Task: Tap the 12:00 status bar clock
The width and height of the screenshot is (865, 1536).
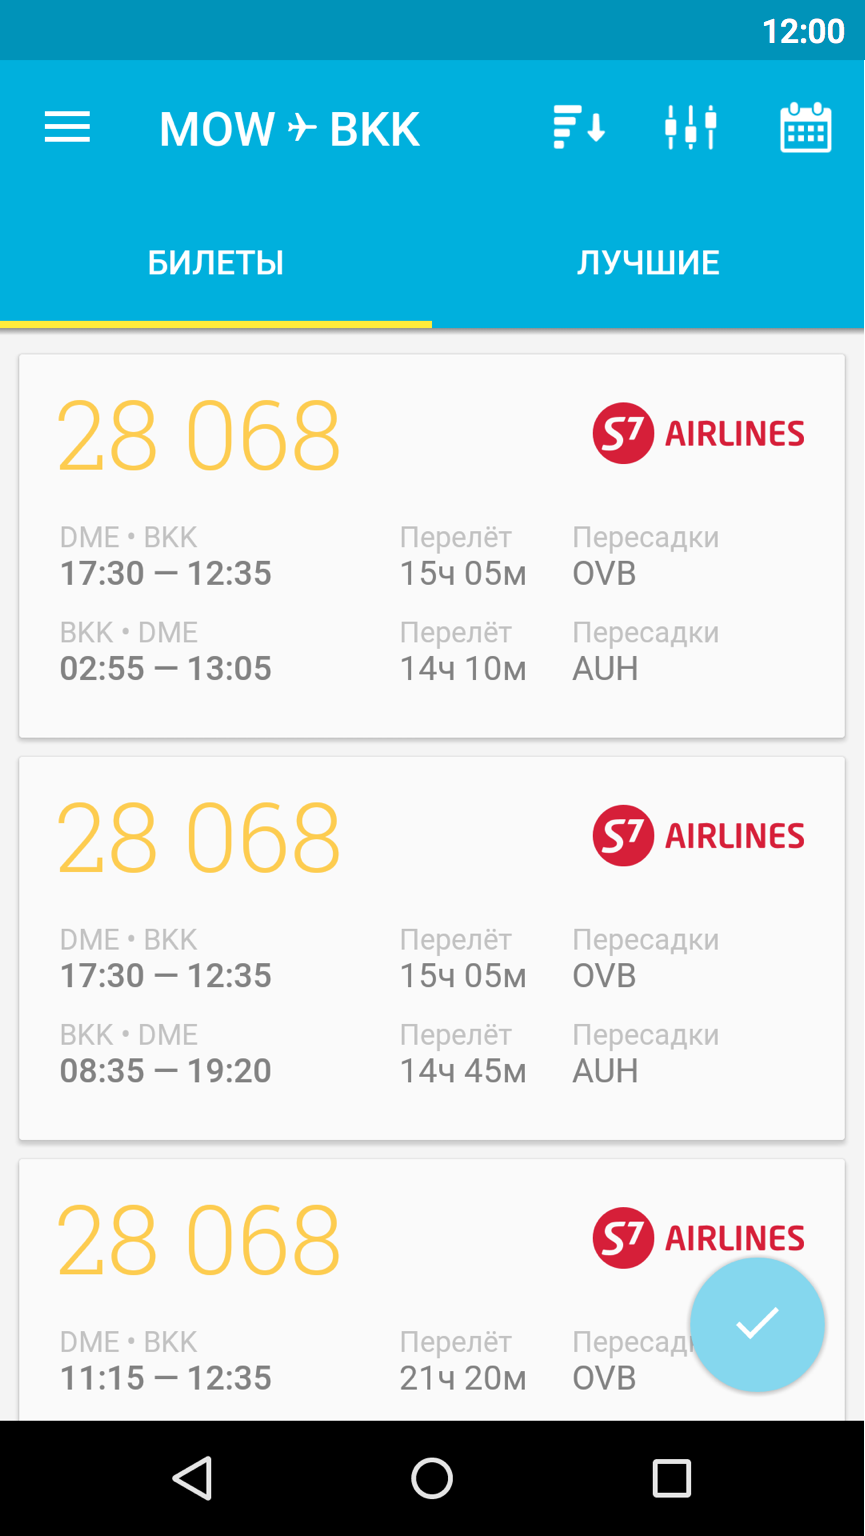Action: click(803, 31)
